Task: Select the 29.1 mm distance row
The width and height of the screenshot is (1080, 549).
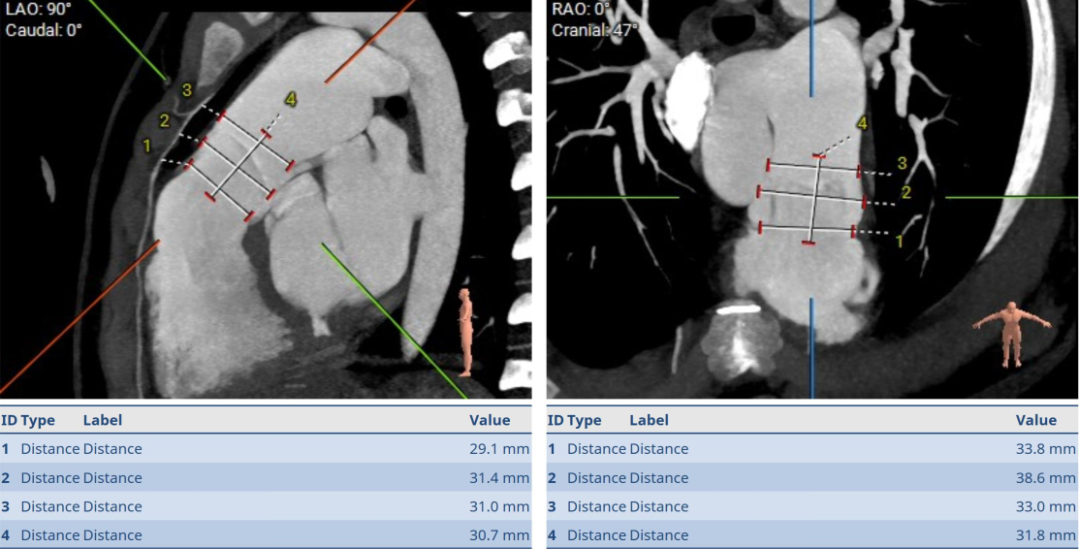Action: (266, 449)
